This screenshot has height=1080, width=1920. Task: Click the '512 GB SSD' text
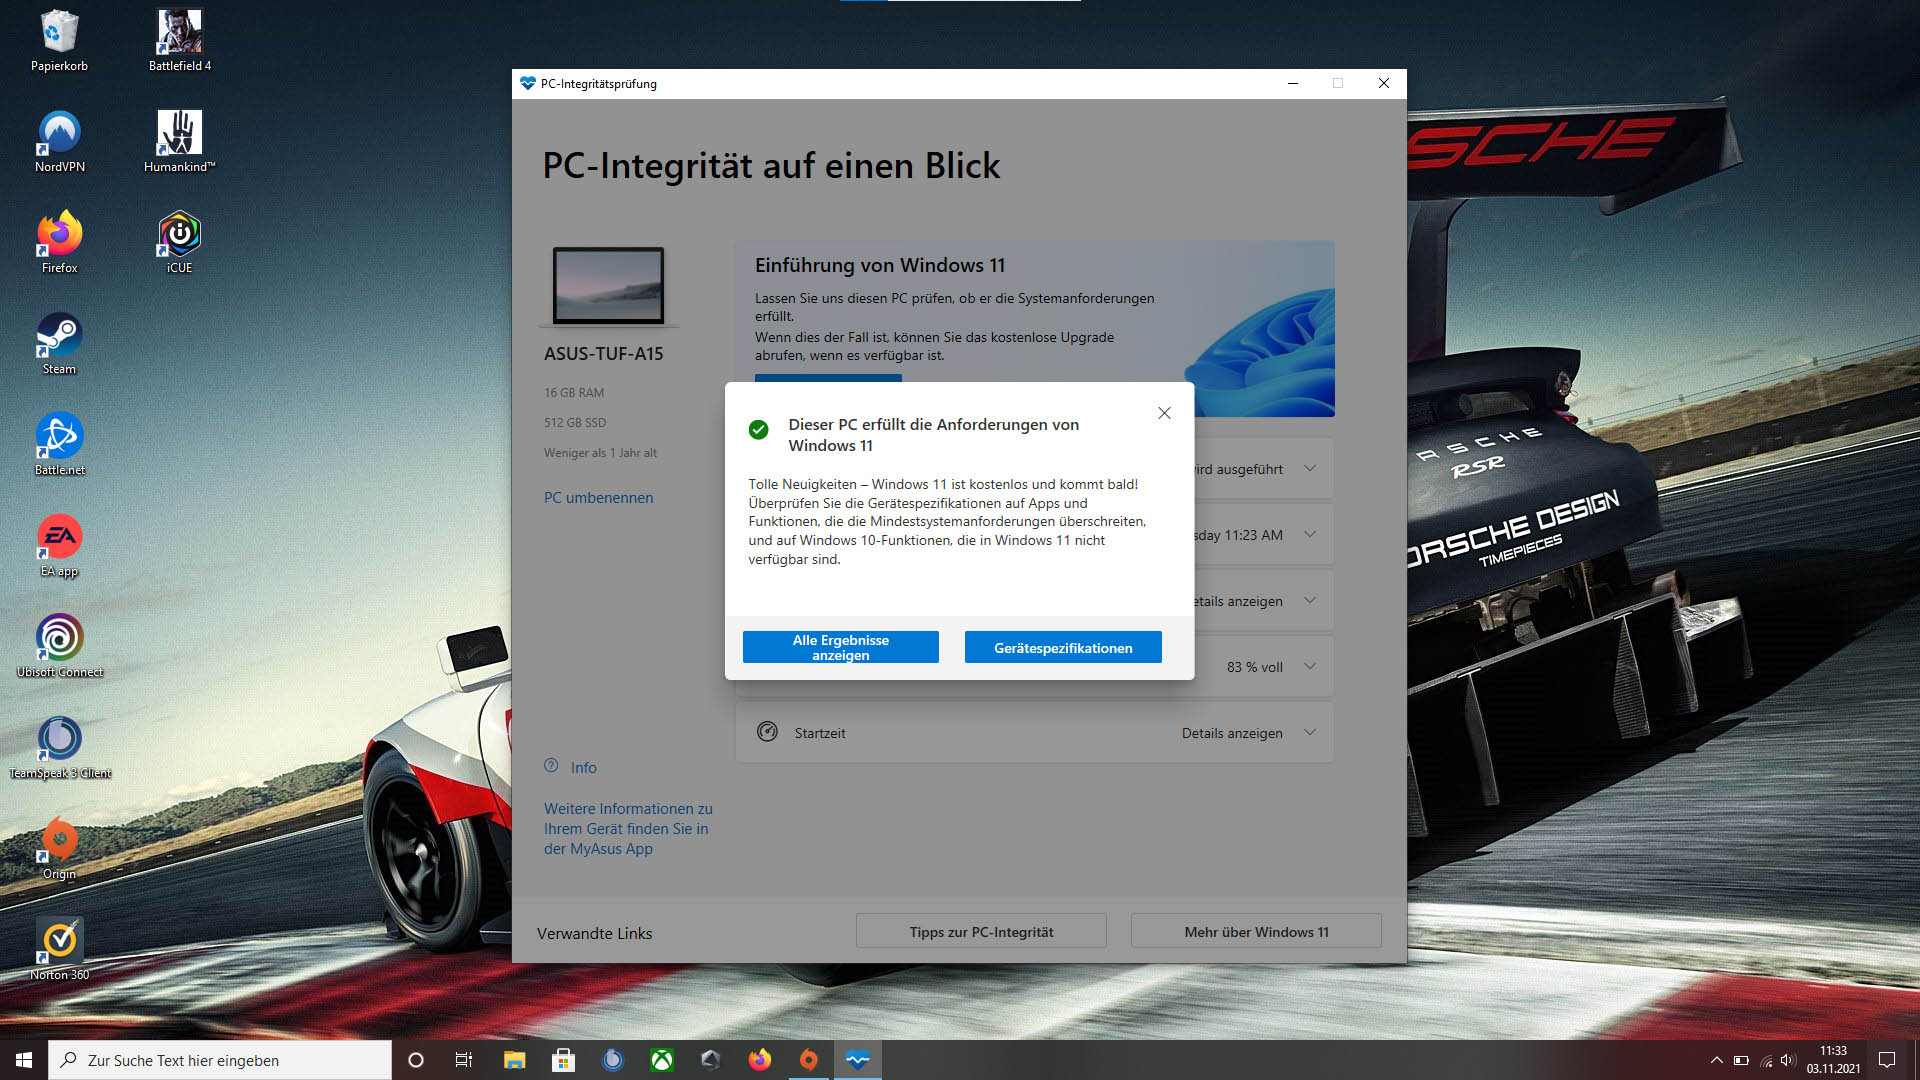(x=575, y=422)
